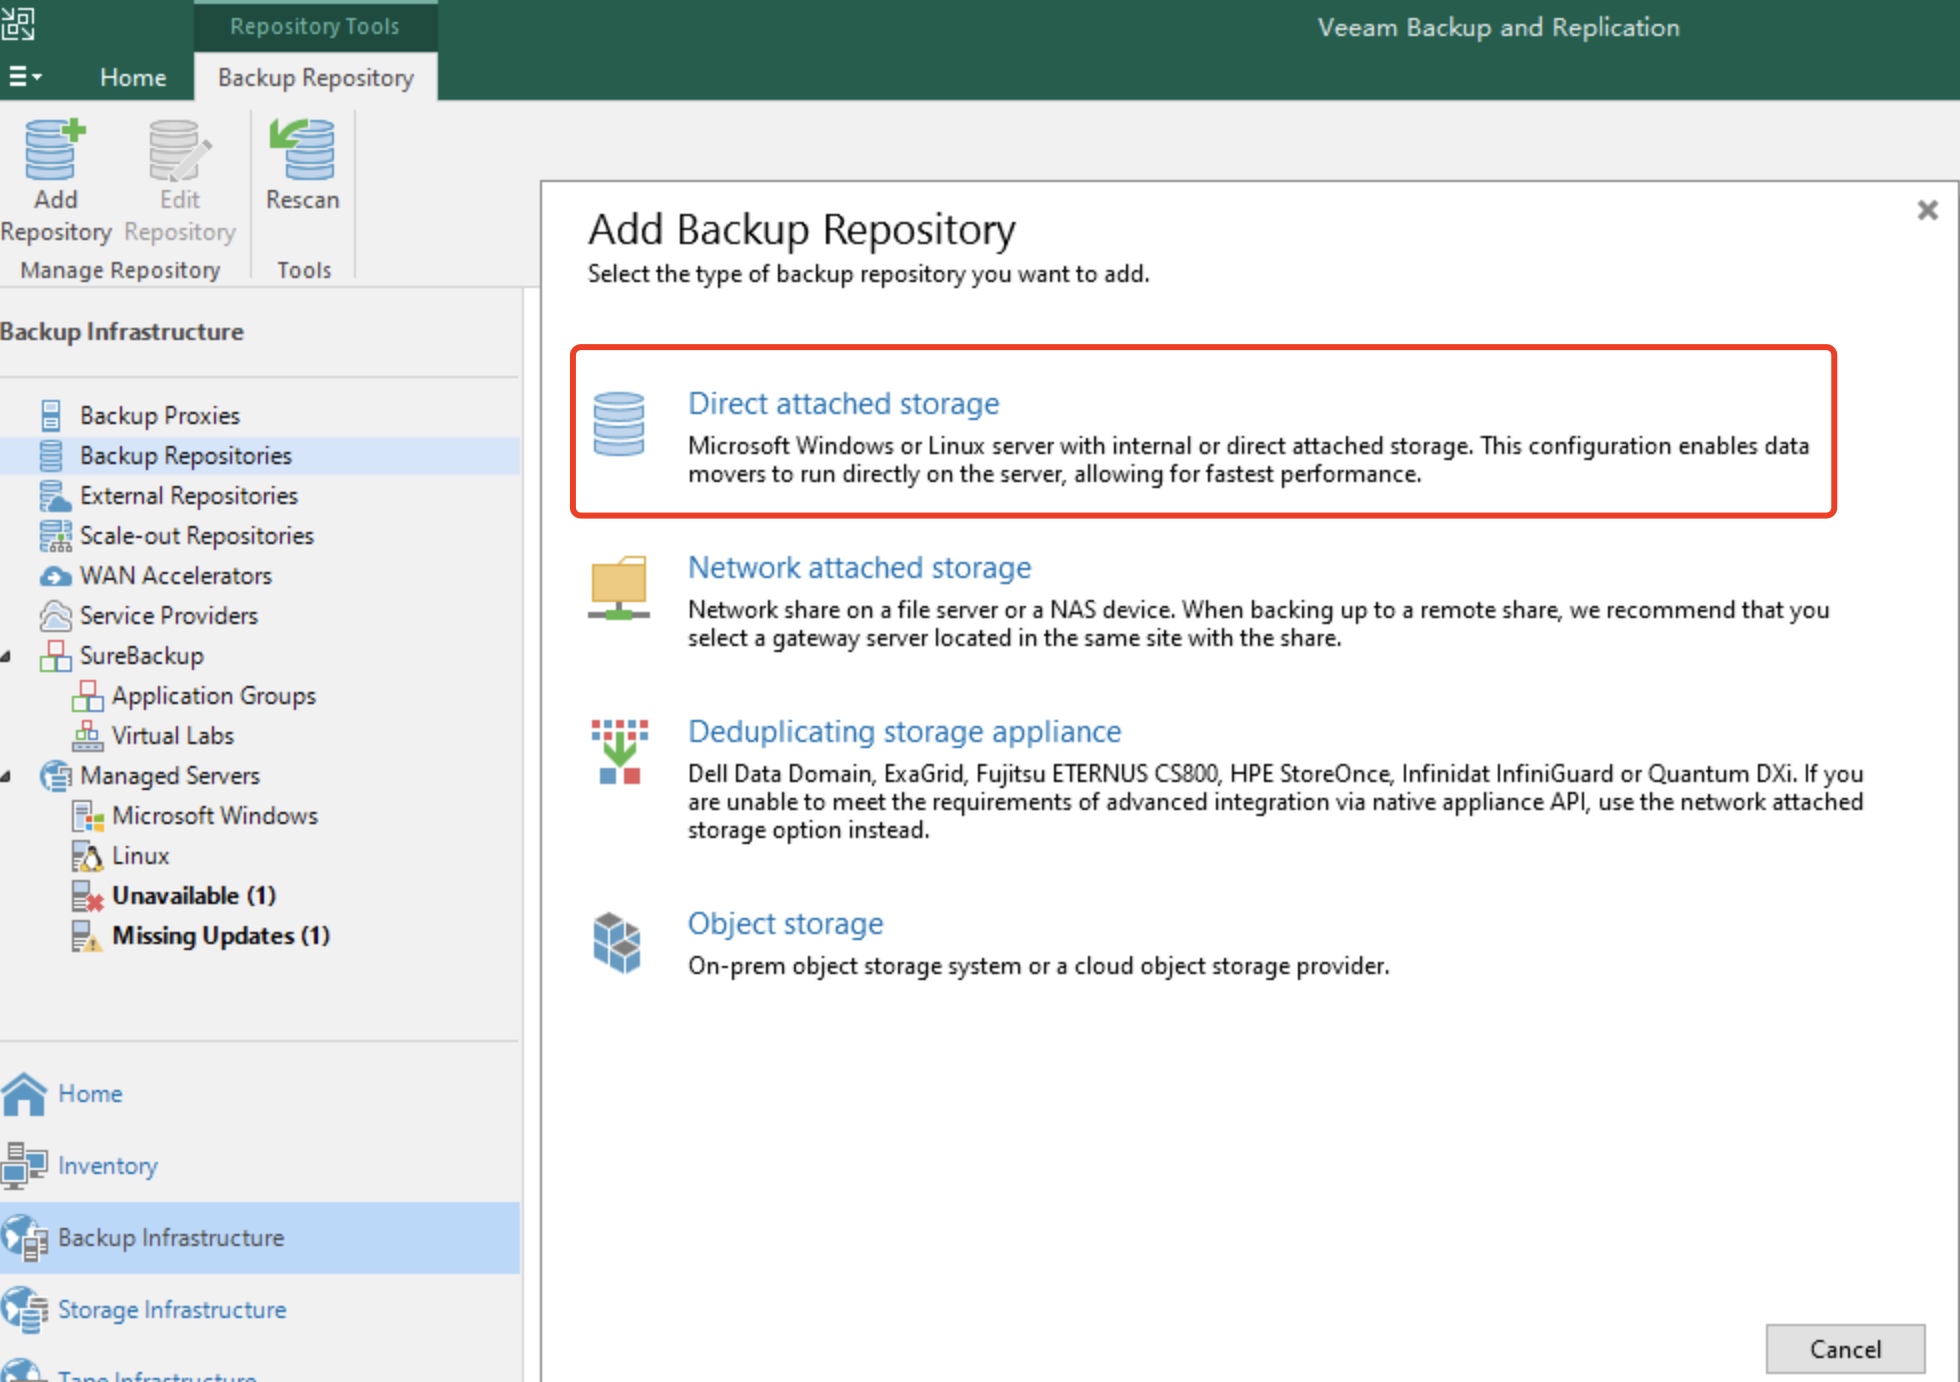1960x1382 pixels.
Task: Click the Application Groups icon
Action: click(87, 695)
